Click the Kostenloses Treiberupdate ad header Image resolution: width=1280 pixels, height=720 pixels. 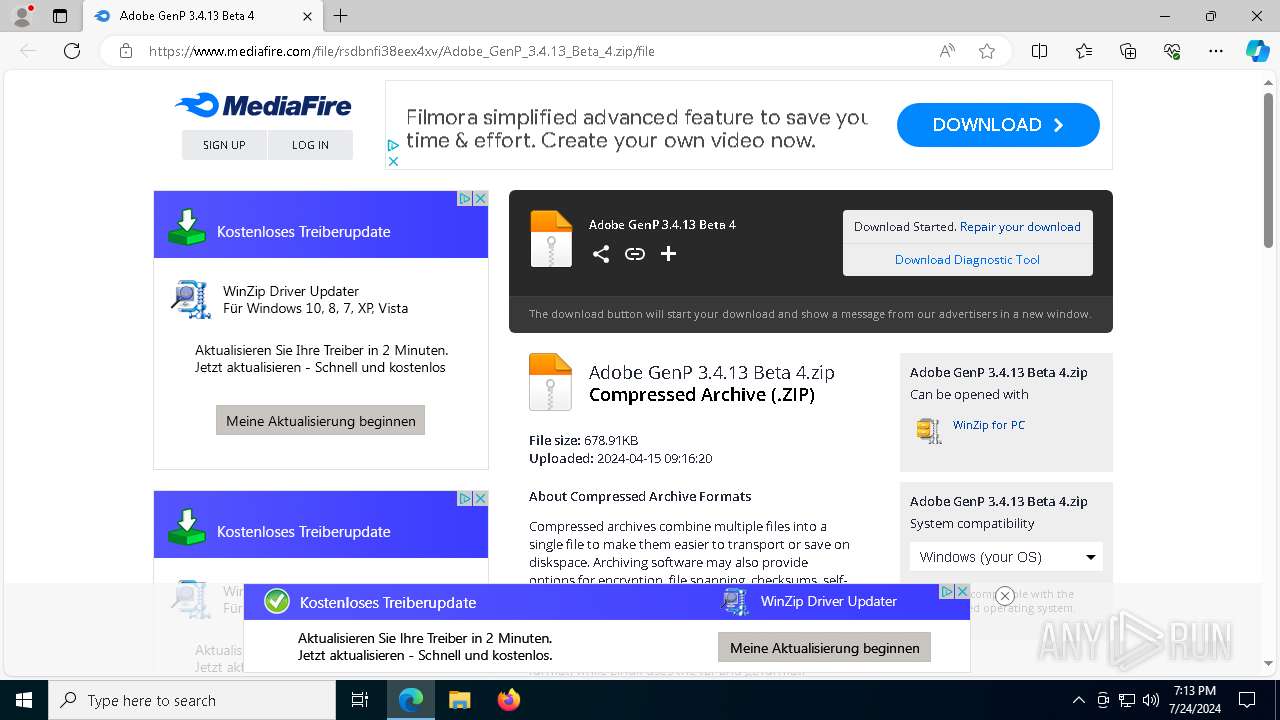321,225
